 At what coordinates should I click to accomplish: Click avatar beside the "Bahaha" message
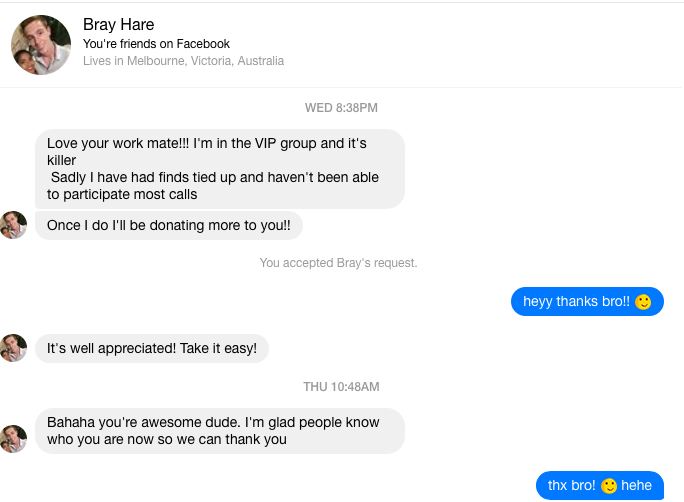(x=14, y=439)
